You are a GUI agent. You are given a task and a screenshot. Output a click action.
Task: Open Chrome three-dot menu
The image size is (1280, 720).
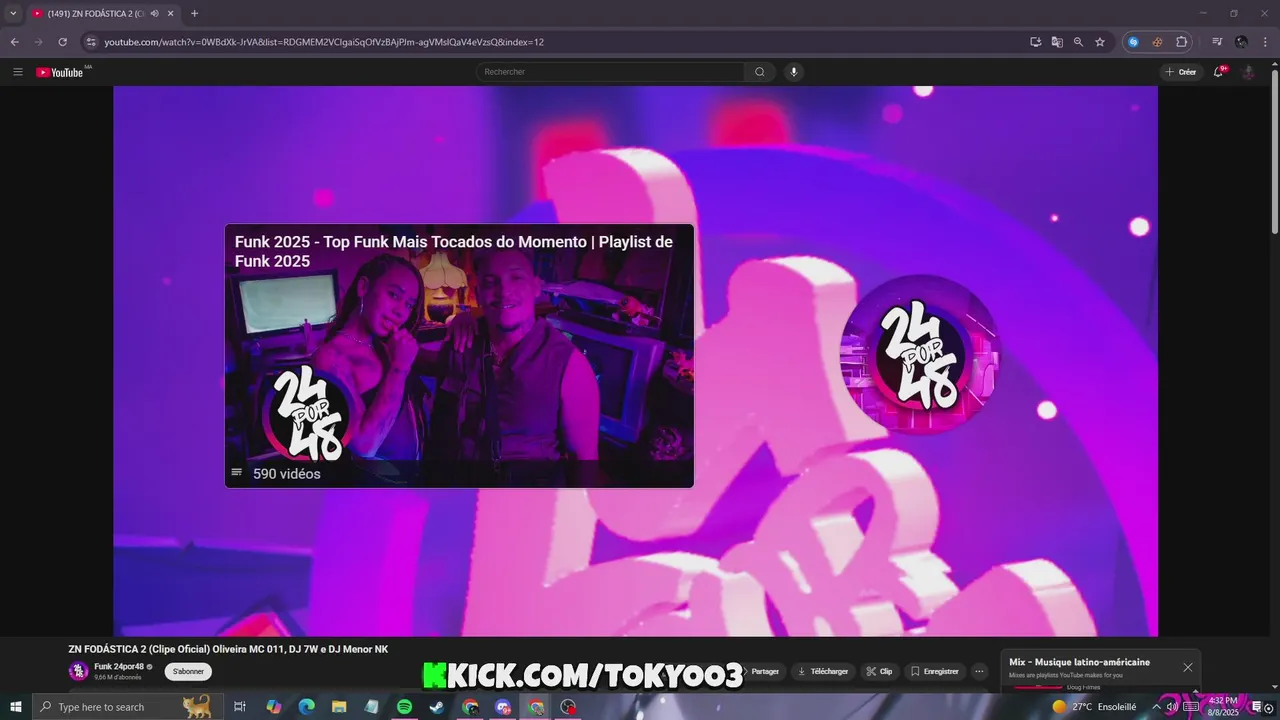(x=1265, y=42)
